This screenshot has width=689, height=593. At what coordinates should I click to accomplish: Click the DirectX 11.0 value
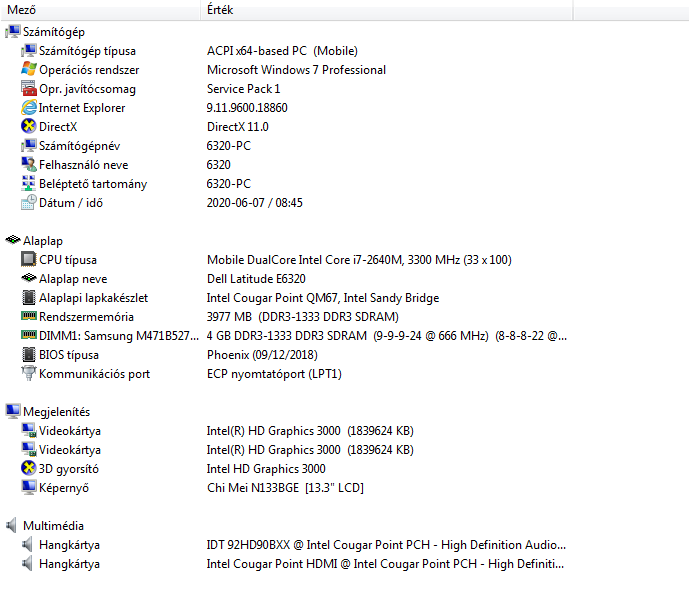coord(238,127)
